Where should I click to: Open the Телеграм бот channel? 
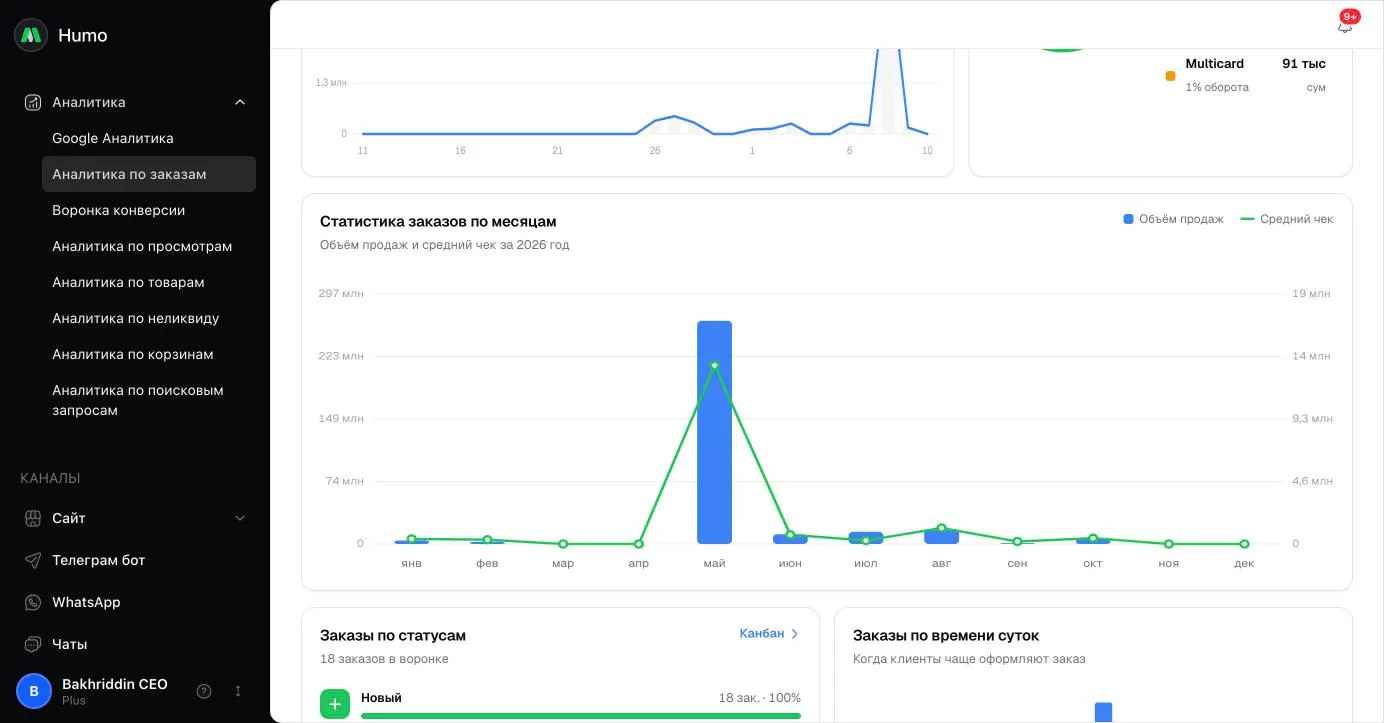tap(99, 560)
